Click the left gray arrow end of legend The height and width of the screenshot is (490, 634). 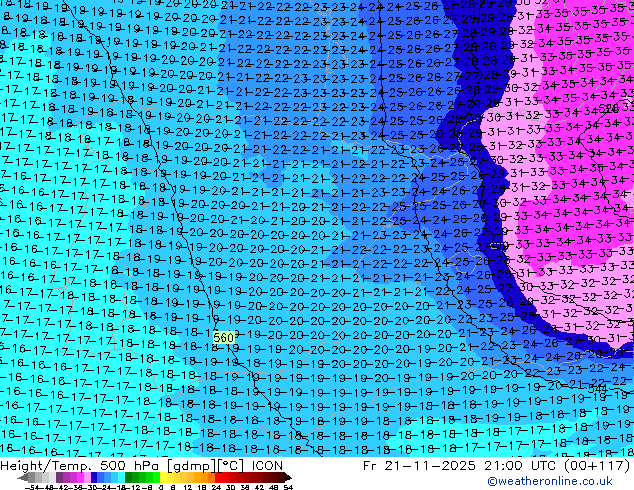tap(23, 477)
